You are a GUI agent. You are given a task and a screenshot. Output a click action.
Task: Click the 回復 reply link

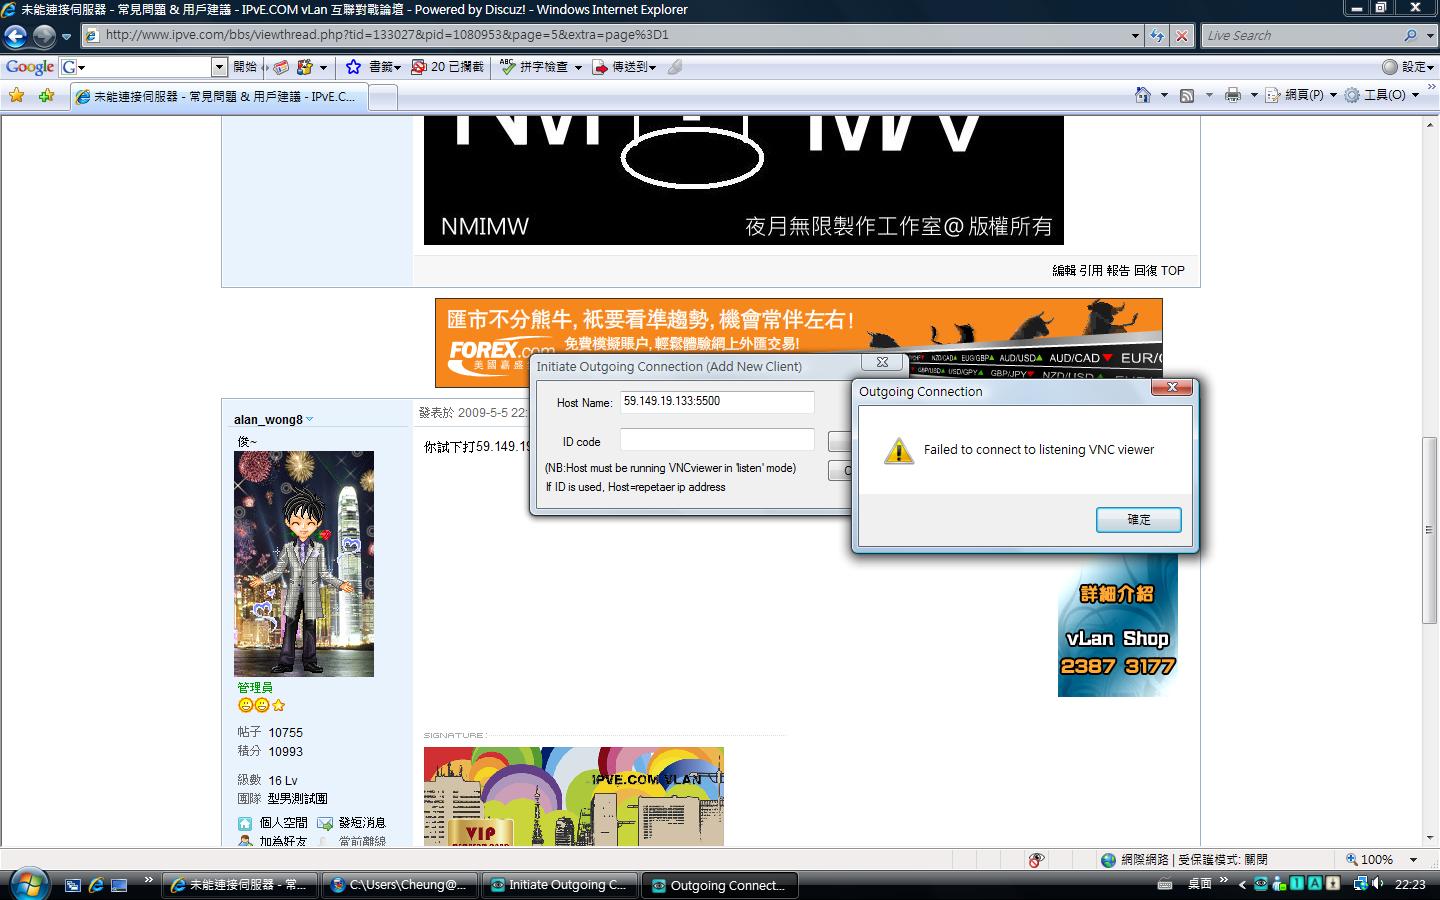(1146, 270)
